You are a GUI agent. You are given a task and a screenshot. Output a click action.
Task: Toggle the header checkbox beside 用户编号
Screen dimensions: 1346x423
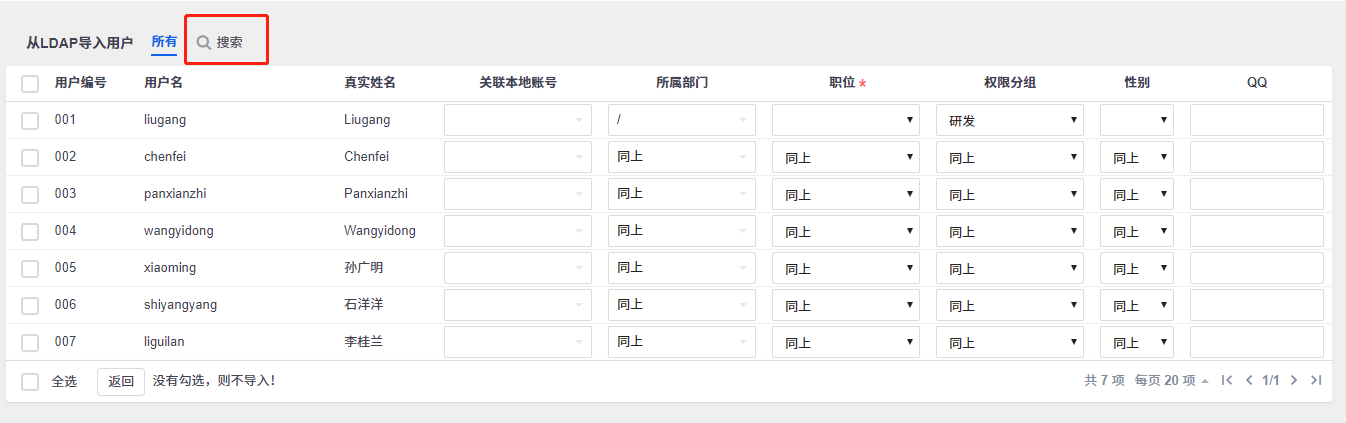(x=30, y=83)
